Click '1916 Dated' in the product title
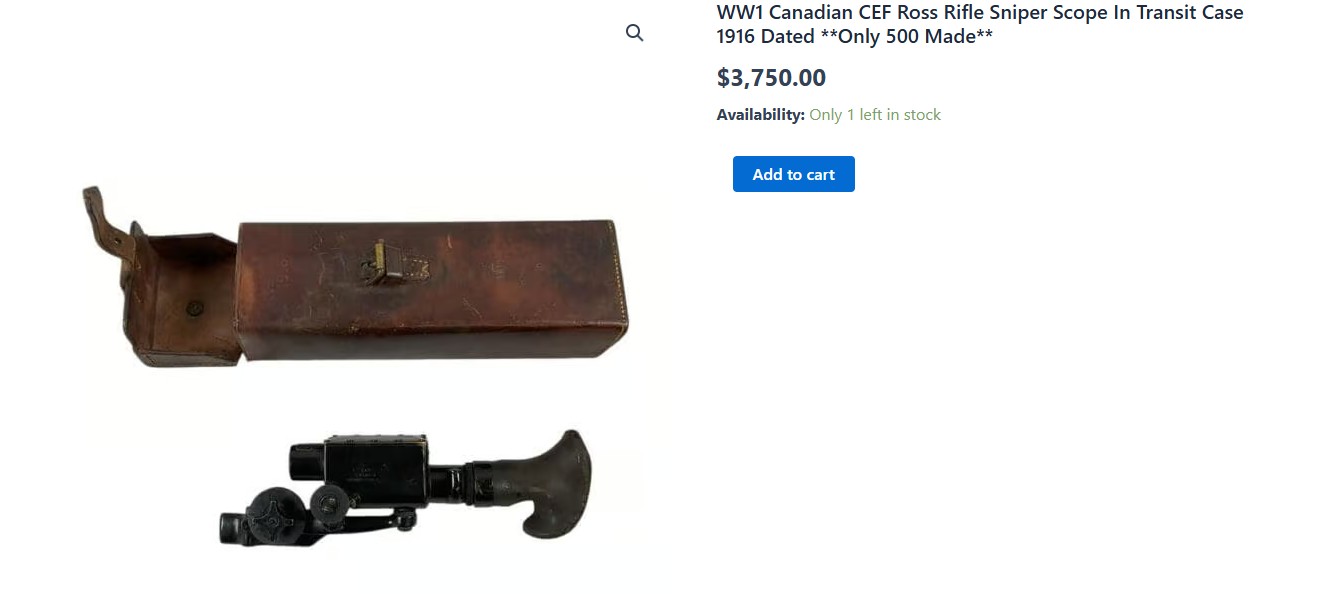This screenshot has height=594, width=1342. click(765, 37)
